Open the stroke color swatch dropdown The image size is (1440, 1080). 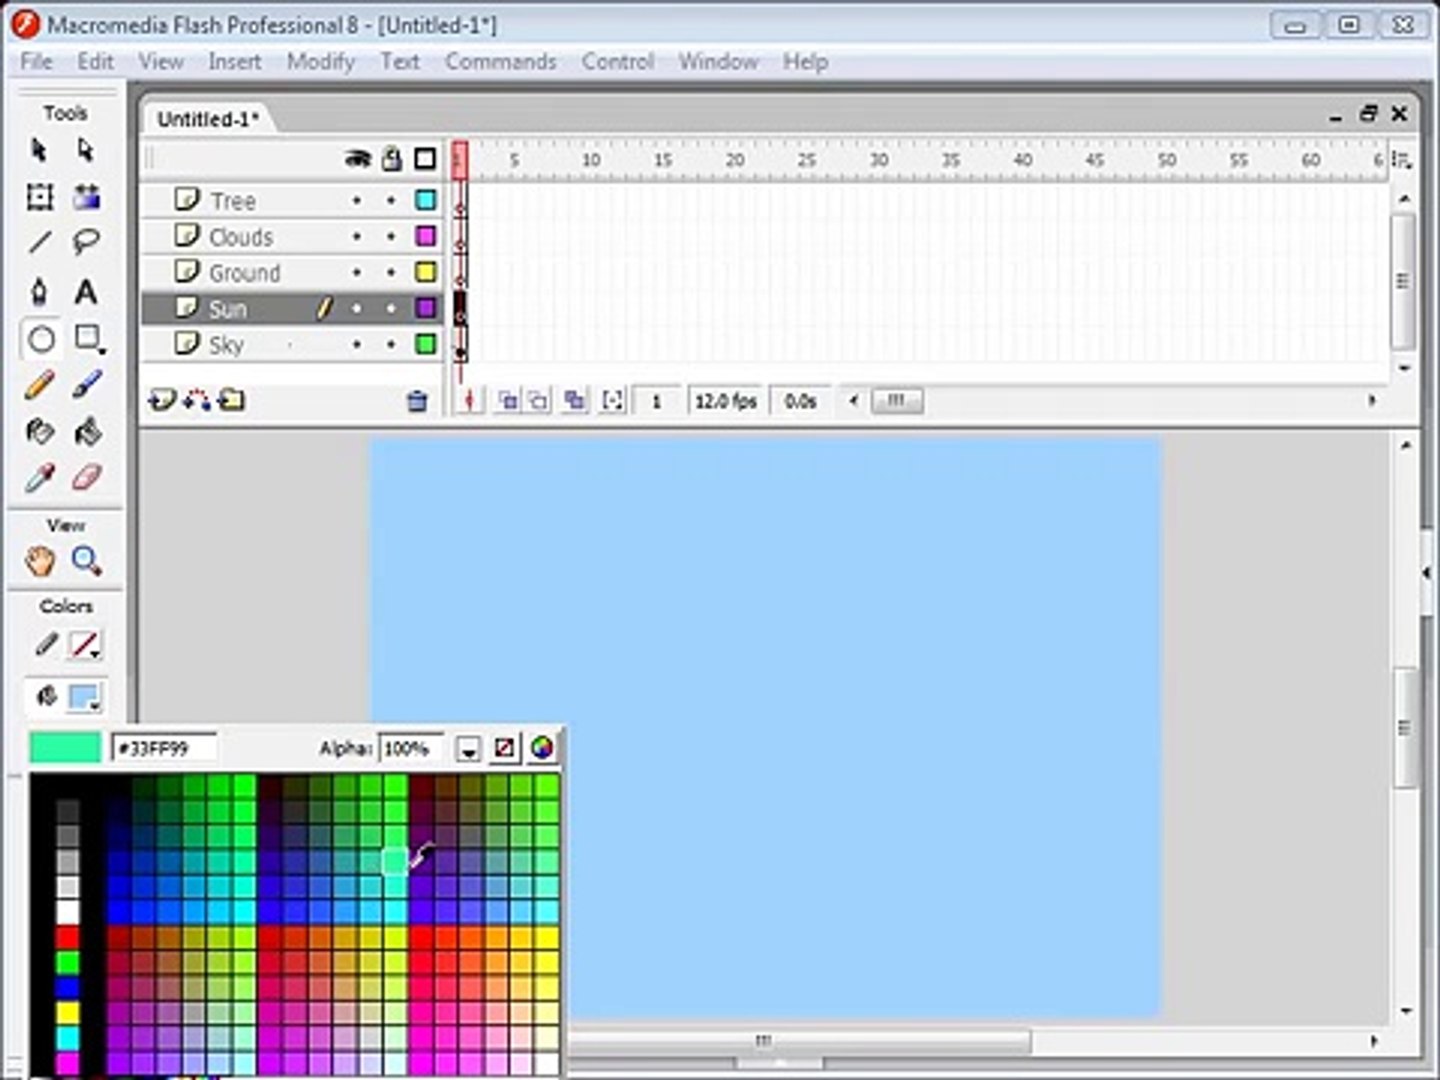coord(86,646)
